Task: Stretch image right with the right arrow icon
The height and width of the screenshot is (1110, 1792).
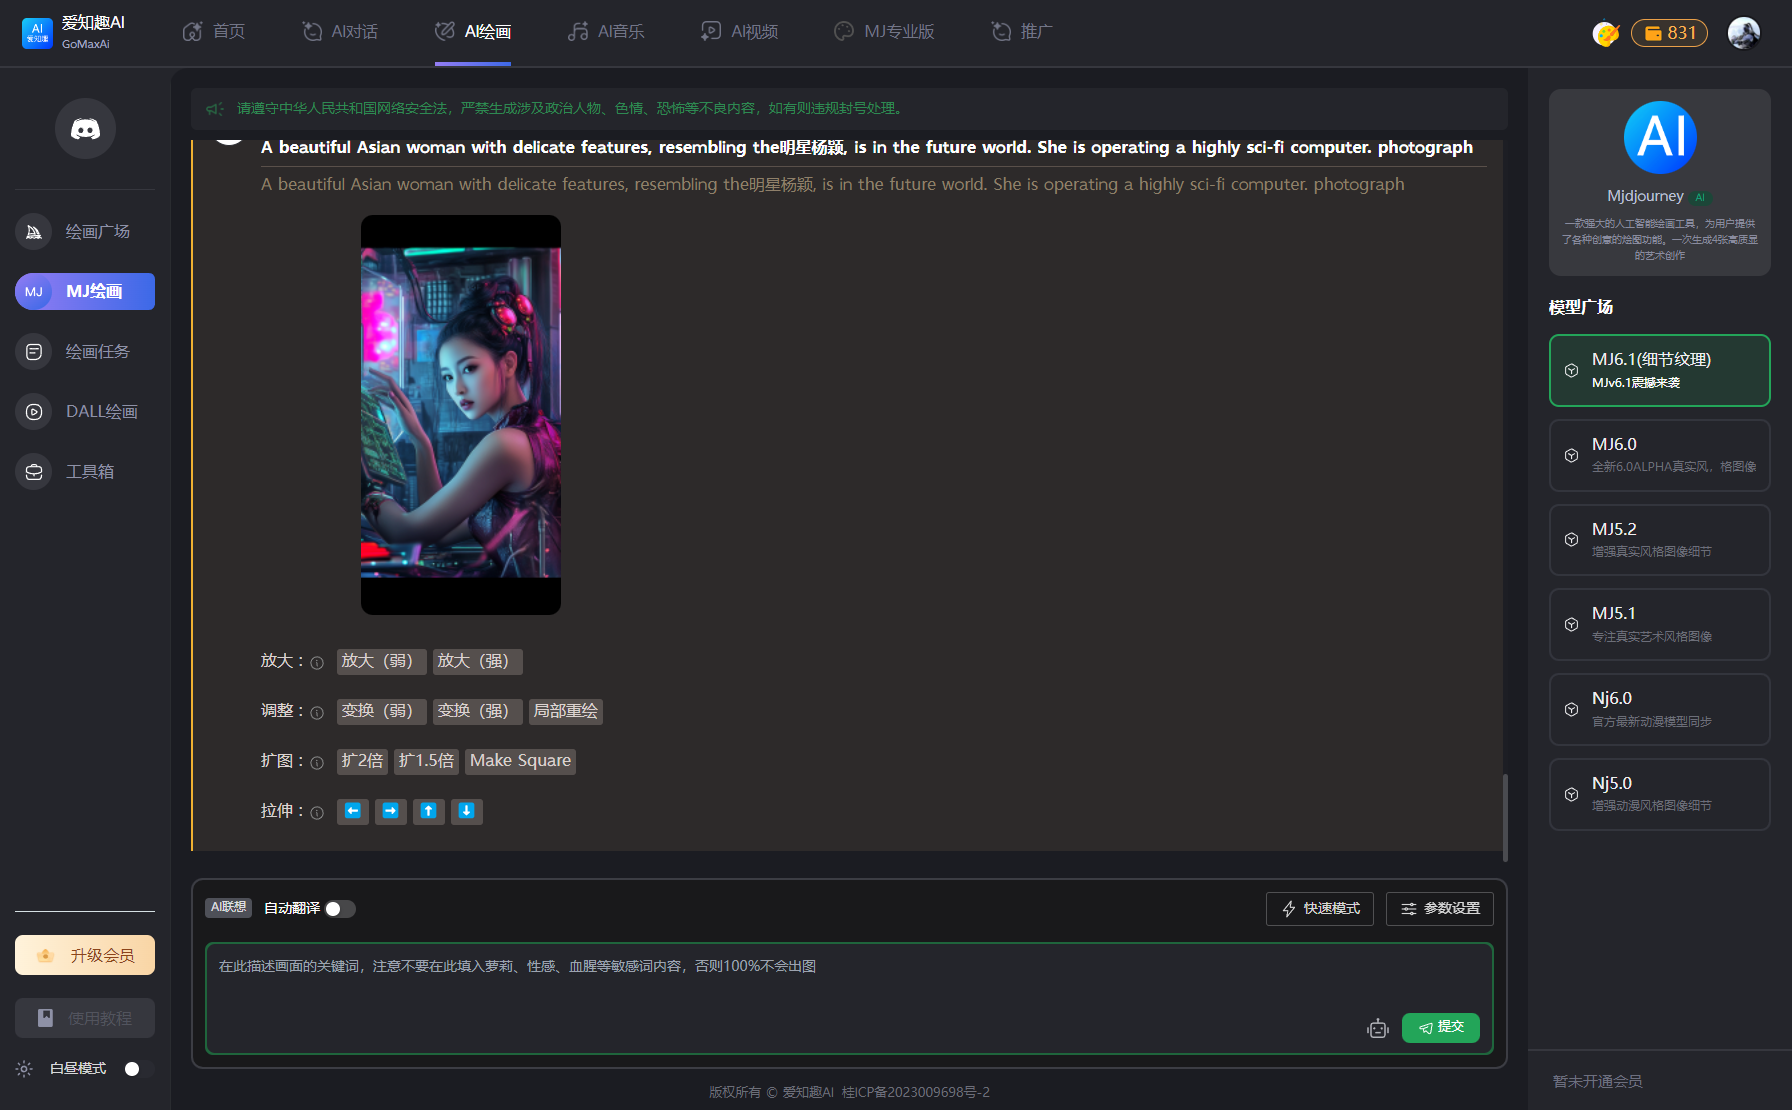Action: (x=391, y=812)
